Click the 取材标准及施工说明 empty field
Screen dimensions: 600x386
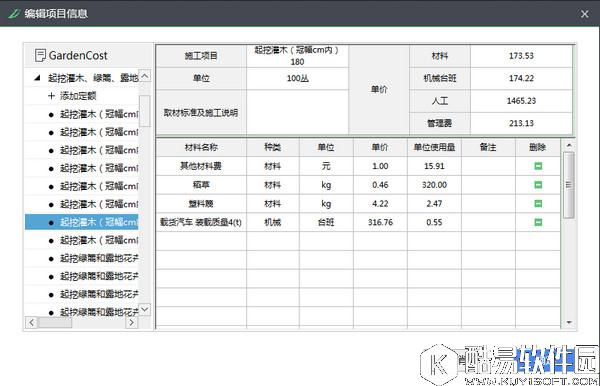pyautogui.click(x=297, y=112)
